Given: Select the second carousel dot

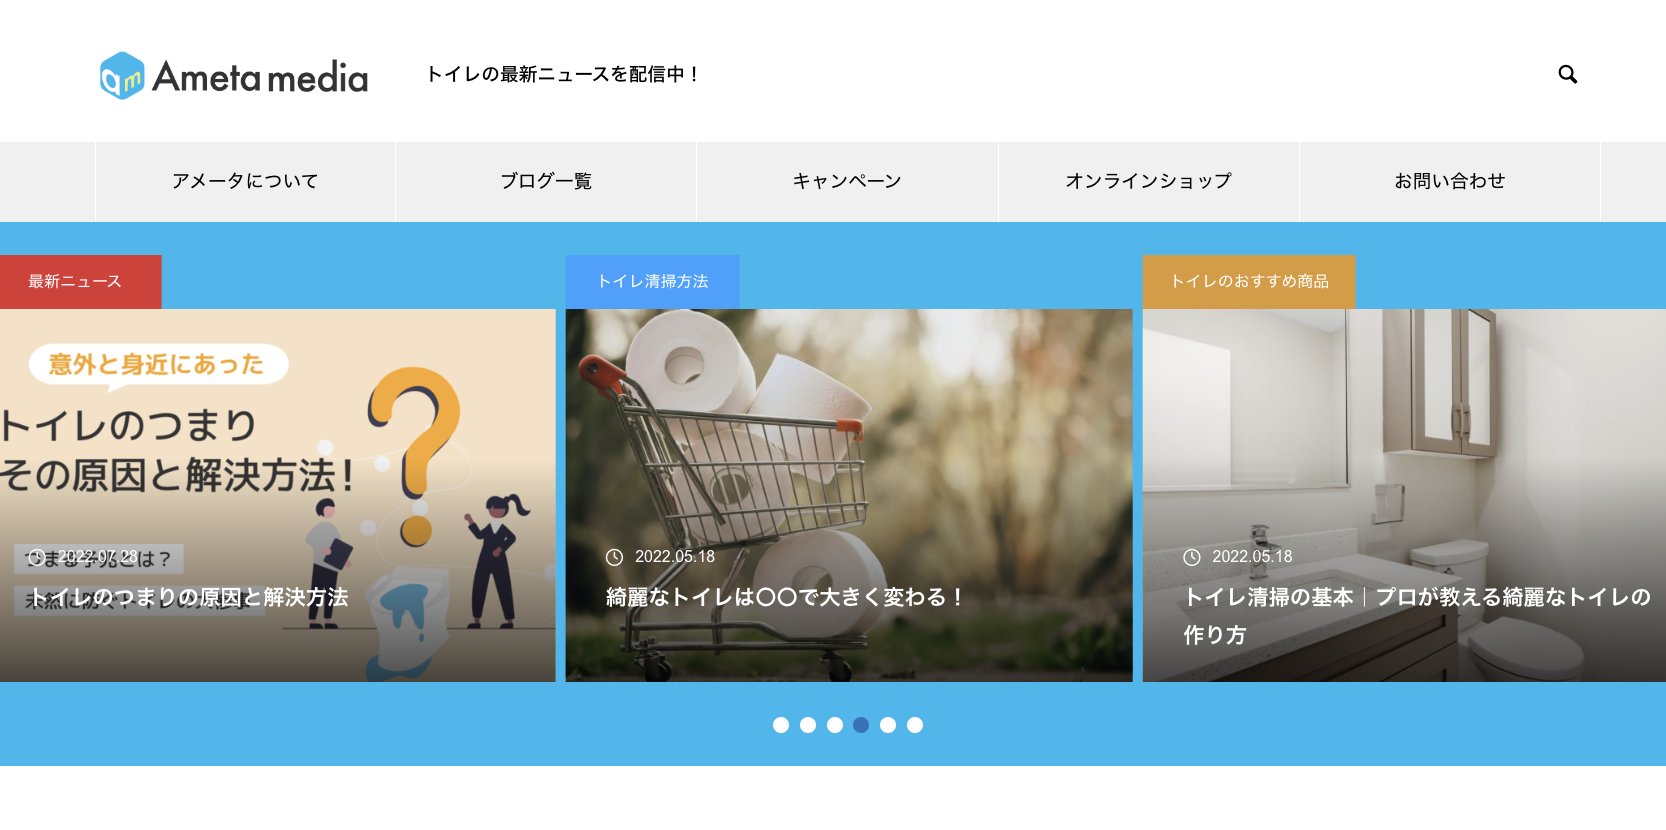Looking at the screenshot, I should pyautogui.click(x=808, y=725).
